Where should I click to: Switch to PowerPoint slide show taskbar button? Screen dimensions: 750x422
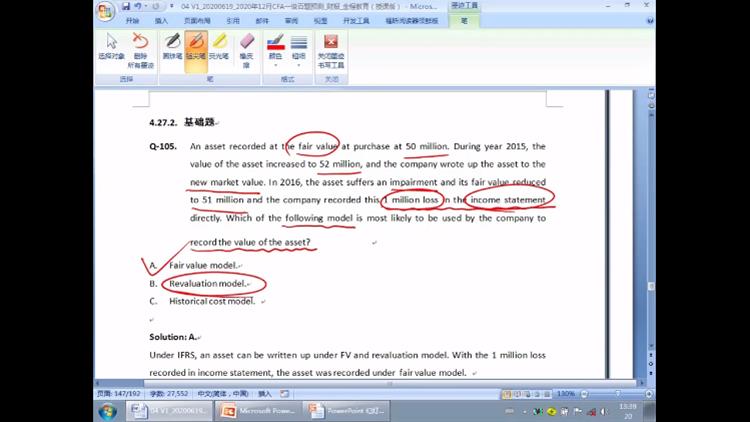pos(347,411)
